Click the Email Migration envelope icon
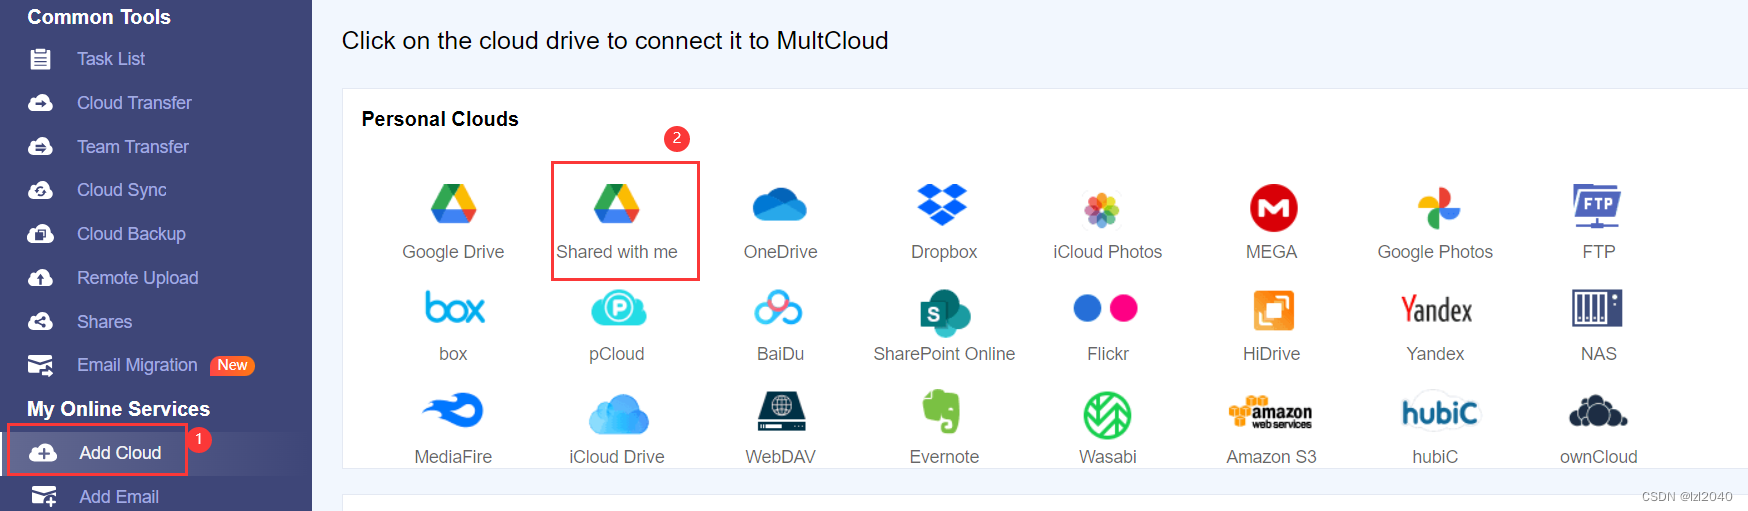Screen dimensions: 1748x511 tap(41, 365)
